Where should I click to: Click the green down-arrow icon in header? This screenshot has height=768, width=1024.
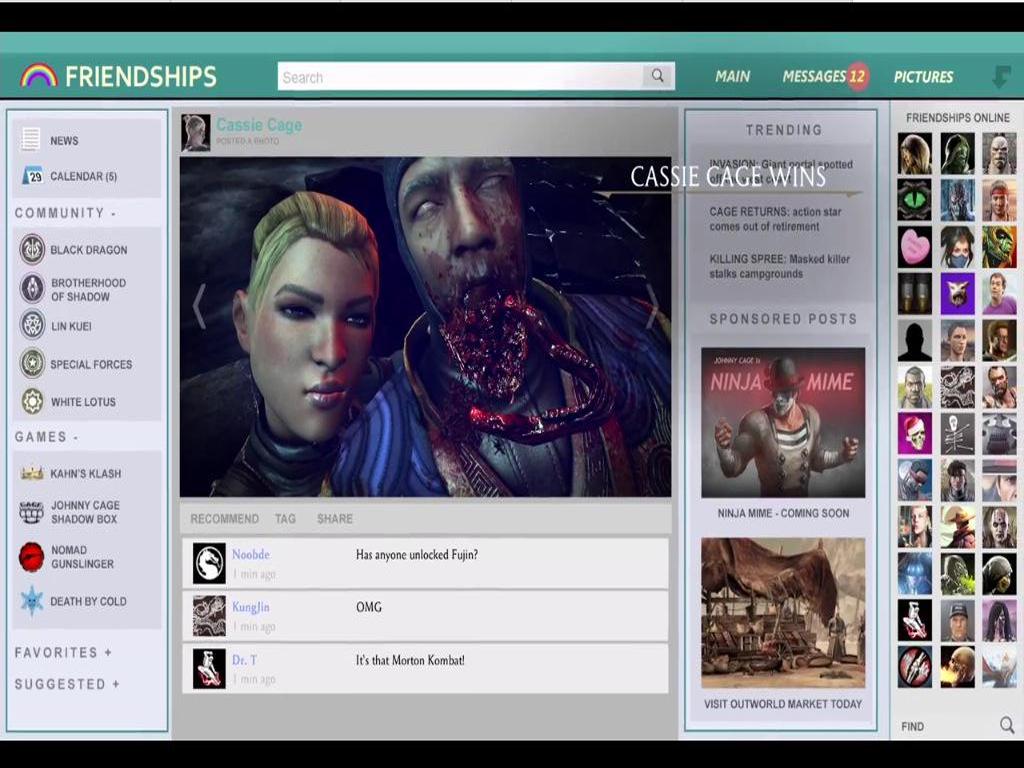1001,76
